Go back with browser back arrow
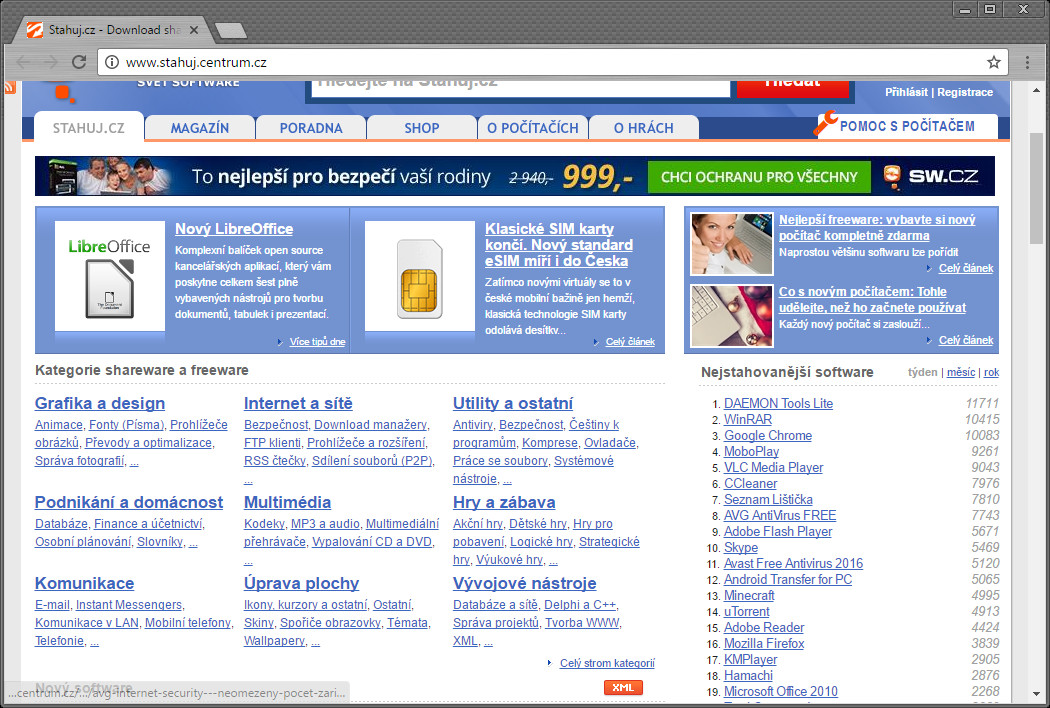The image size is (1050, 708). [23, 62]
